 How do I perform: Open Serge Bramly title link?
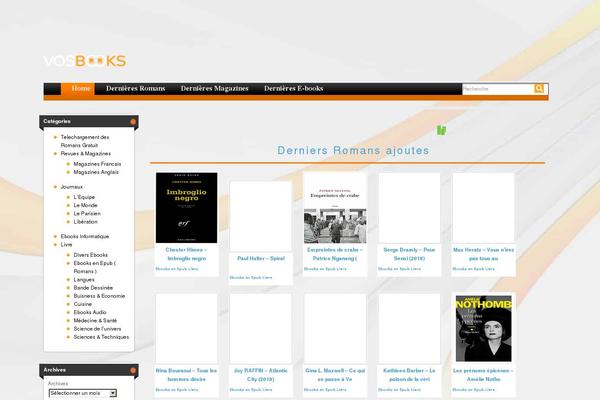coord(409,254)
